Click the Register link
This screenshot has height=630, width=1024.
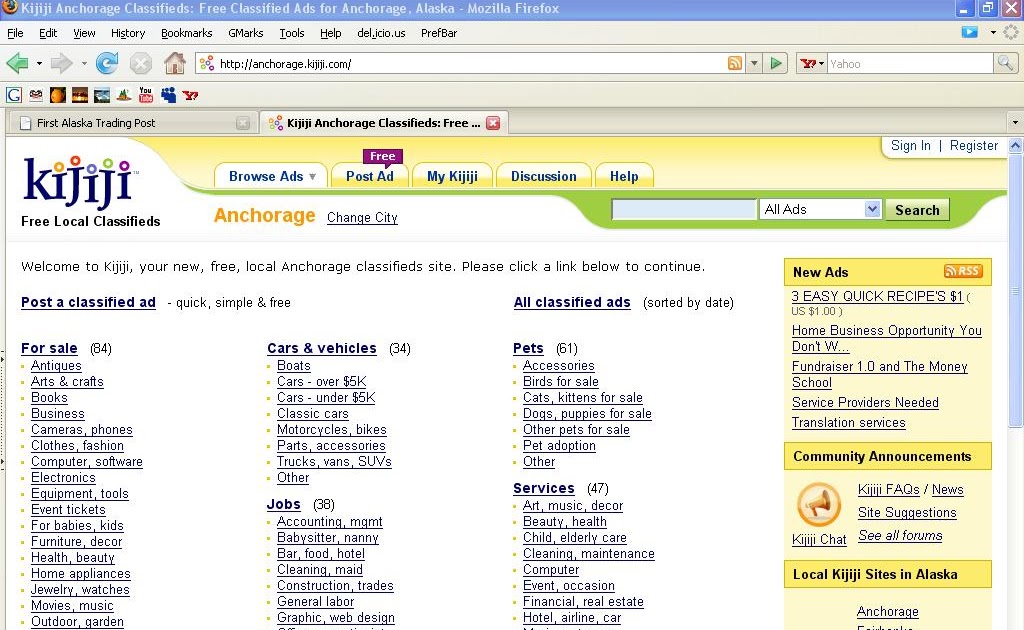(x=974, y=145)
